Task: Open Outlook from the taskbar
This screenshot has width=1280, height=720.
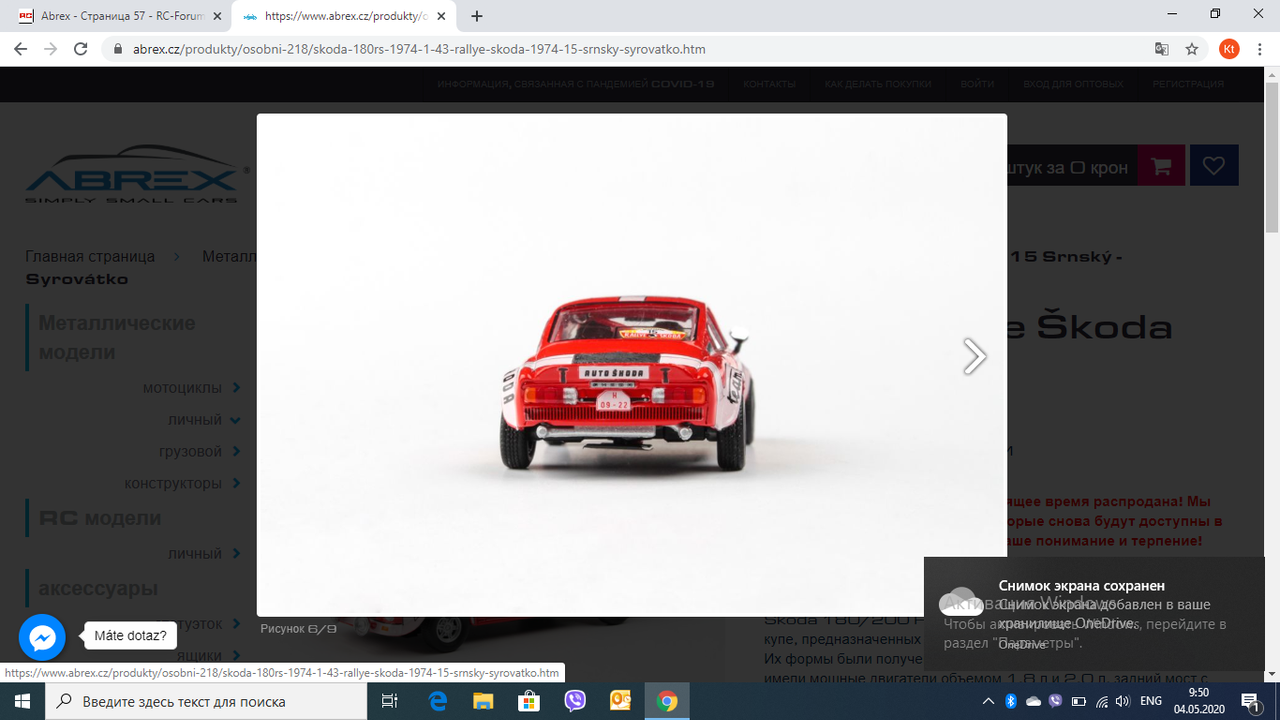Action: (620, 701)
